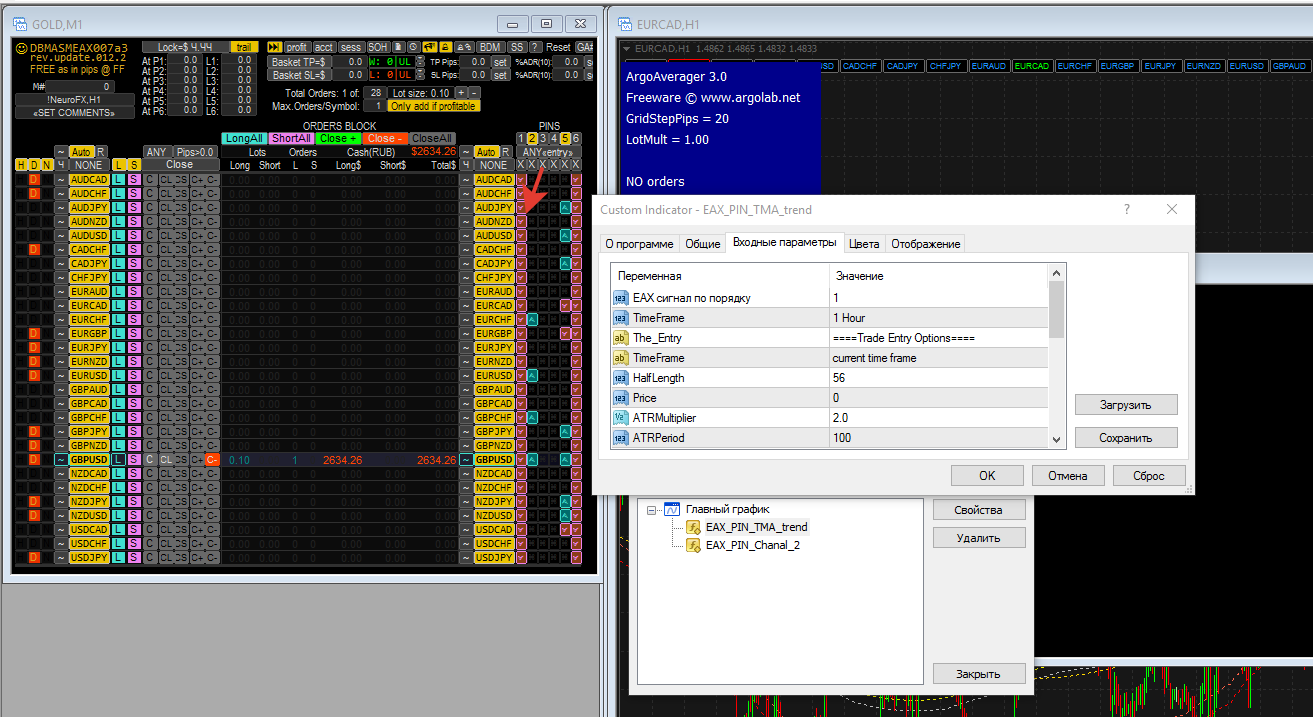Viewport: 1313px width, 717px height.
Task: Open the ANY«entry» selector under PINS
Action: (549, 153)
